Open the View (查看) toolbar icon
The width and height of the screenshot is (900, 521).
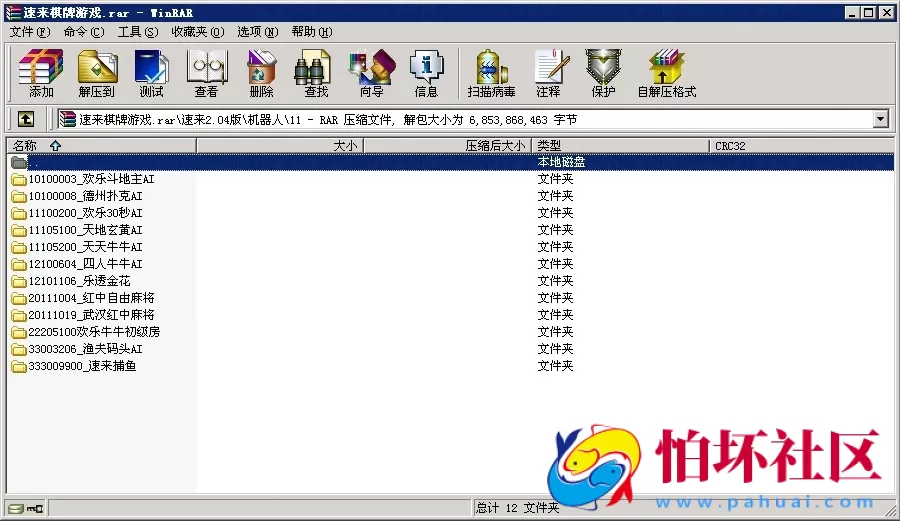pyautogui.click(x=207, y=73)
